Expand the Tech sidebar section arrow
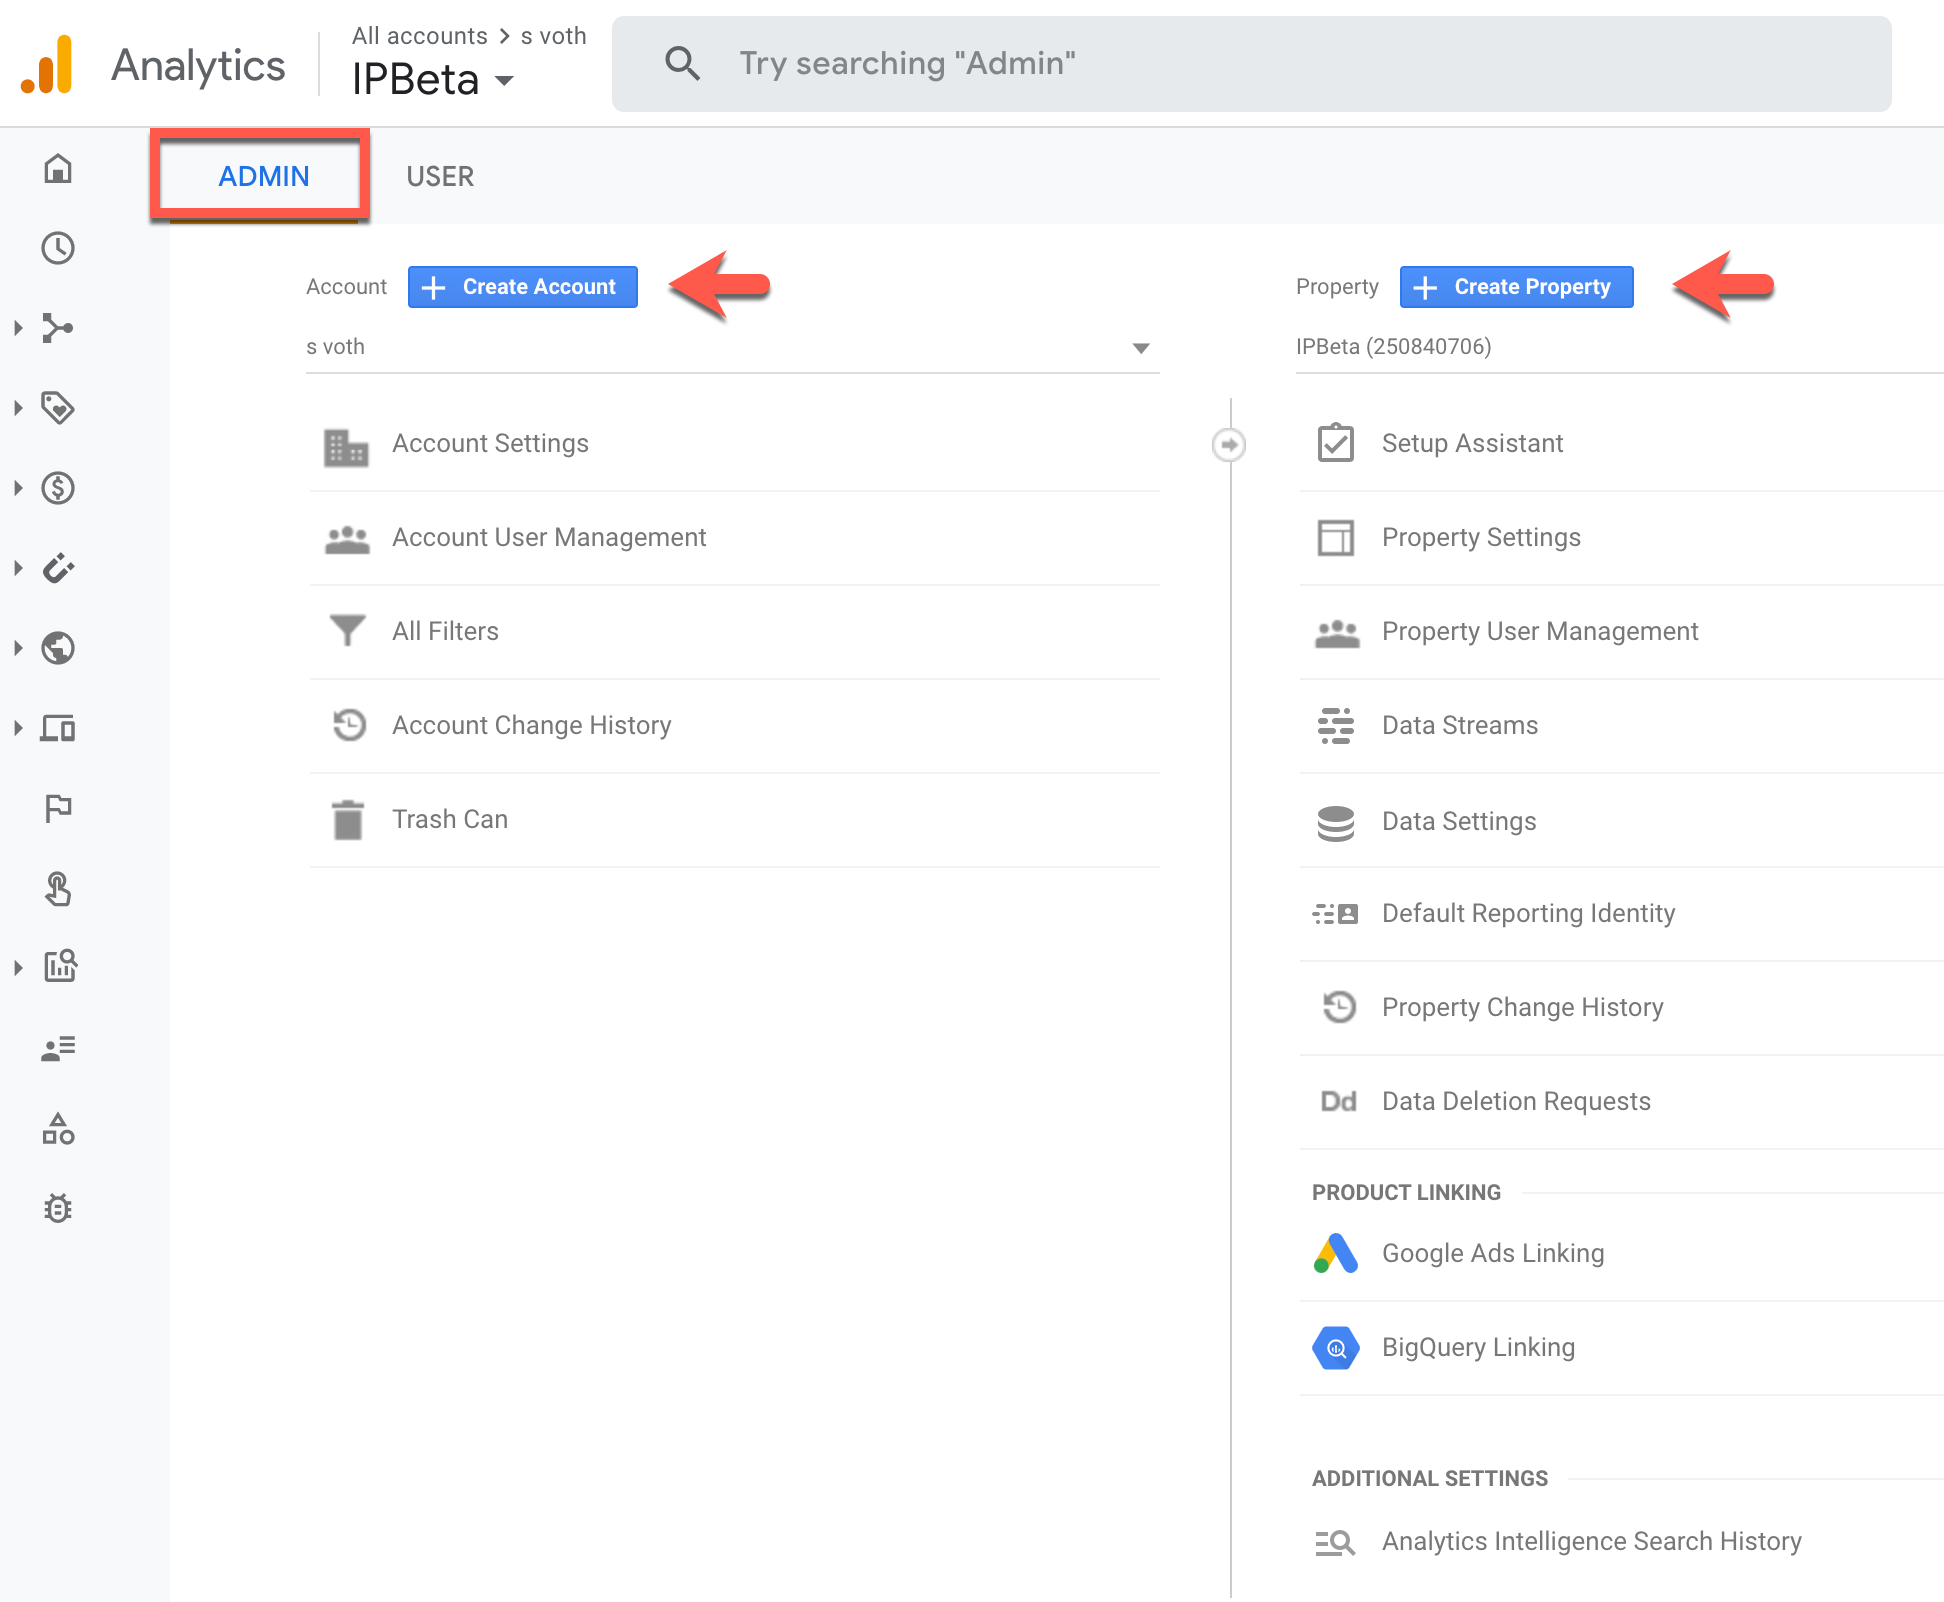 tap(18, 728)
